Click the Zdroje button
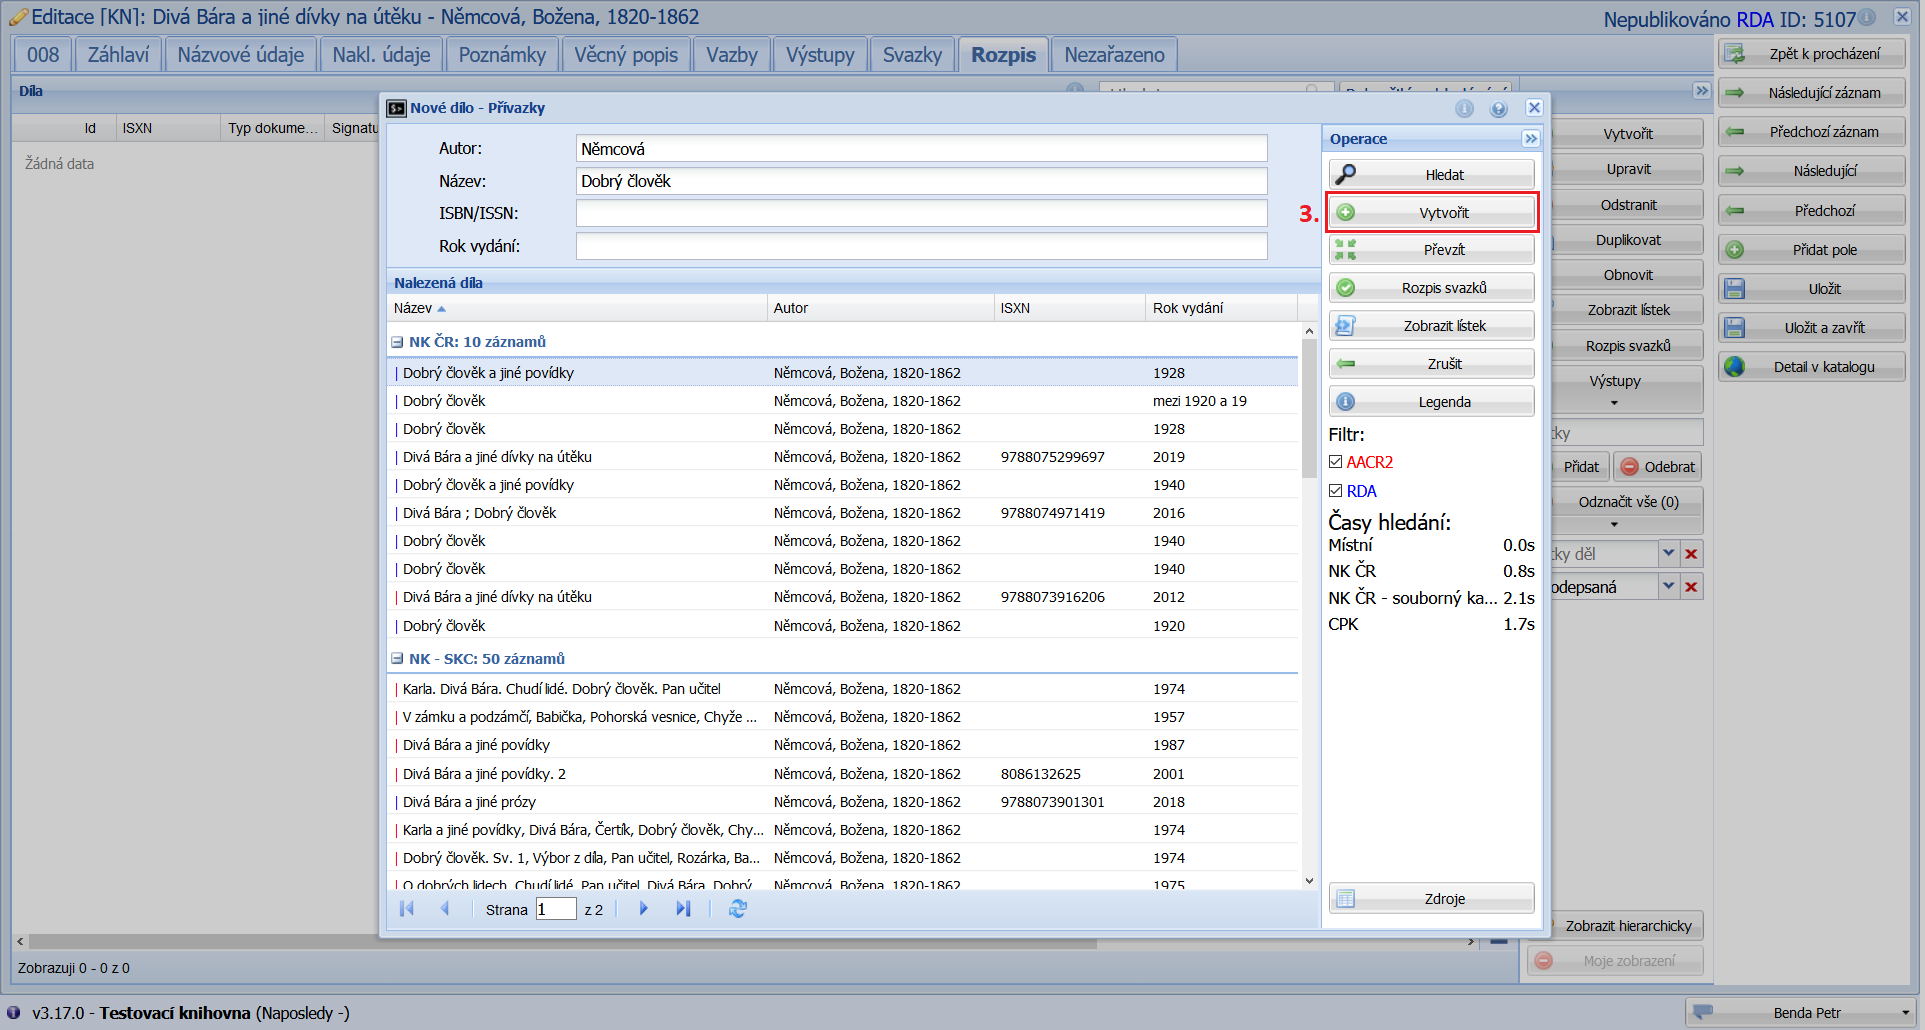This screenshot has width=1925, height=1030. click(x=1431, y=899)
